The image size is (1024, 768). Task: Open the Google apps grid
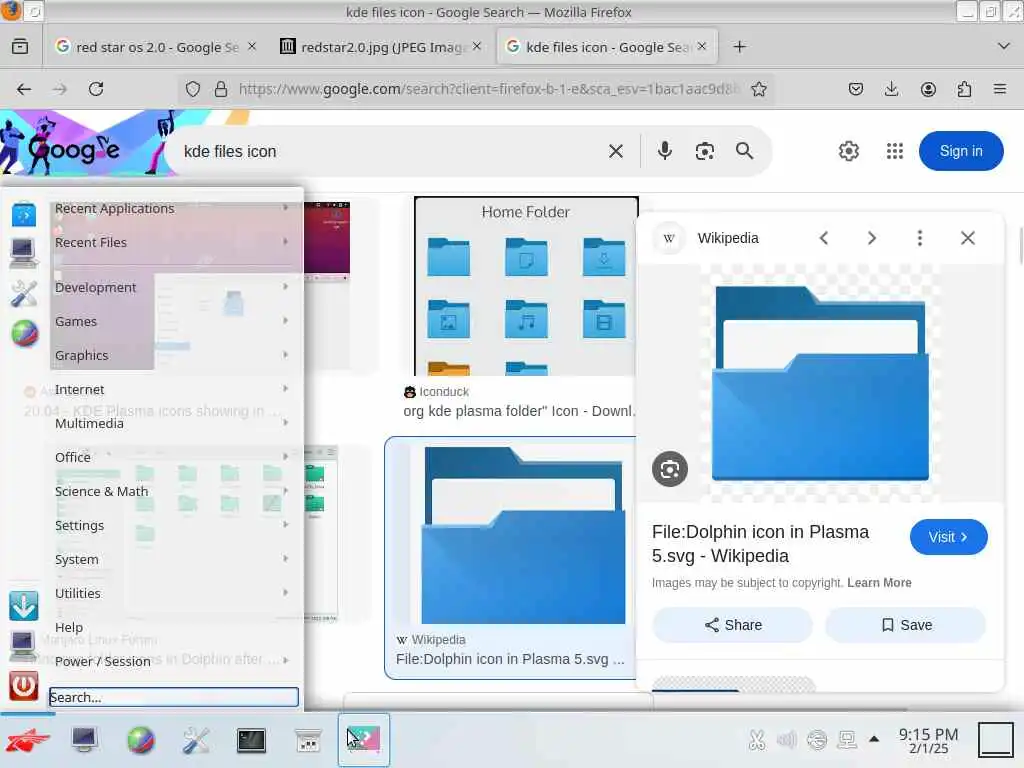coord(895,151)
